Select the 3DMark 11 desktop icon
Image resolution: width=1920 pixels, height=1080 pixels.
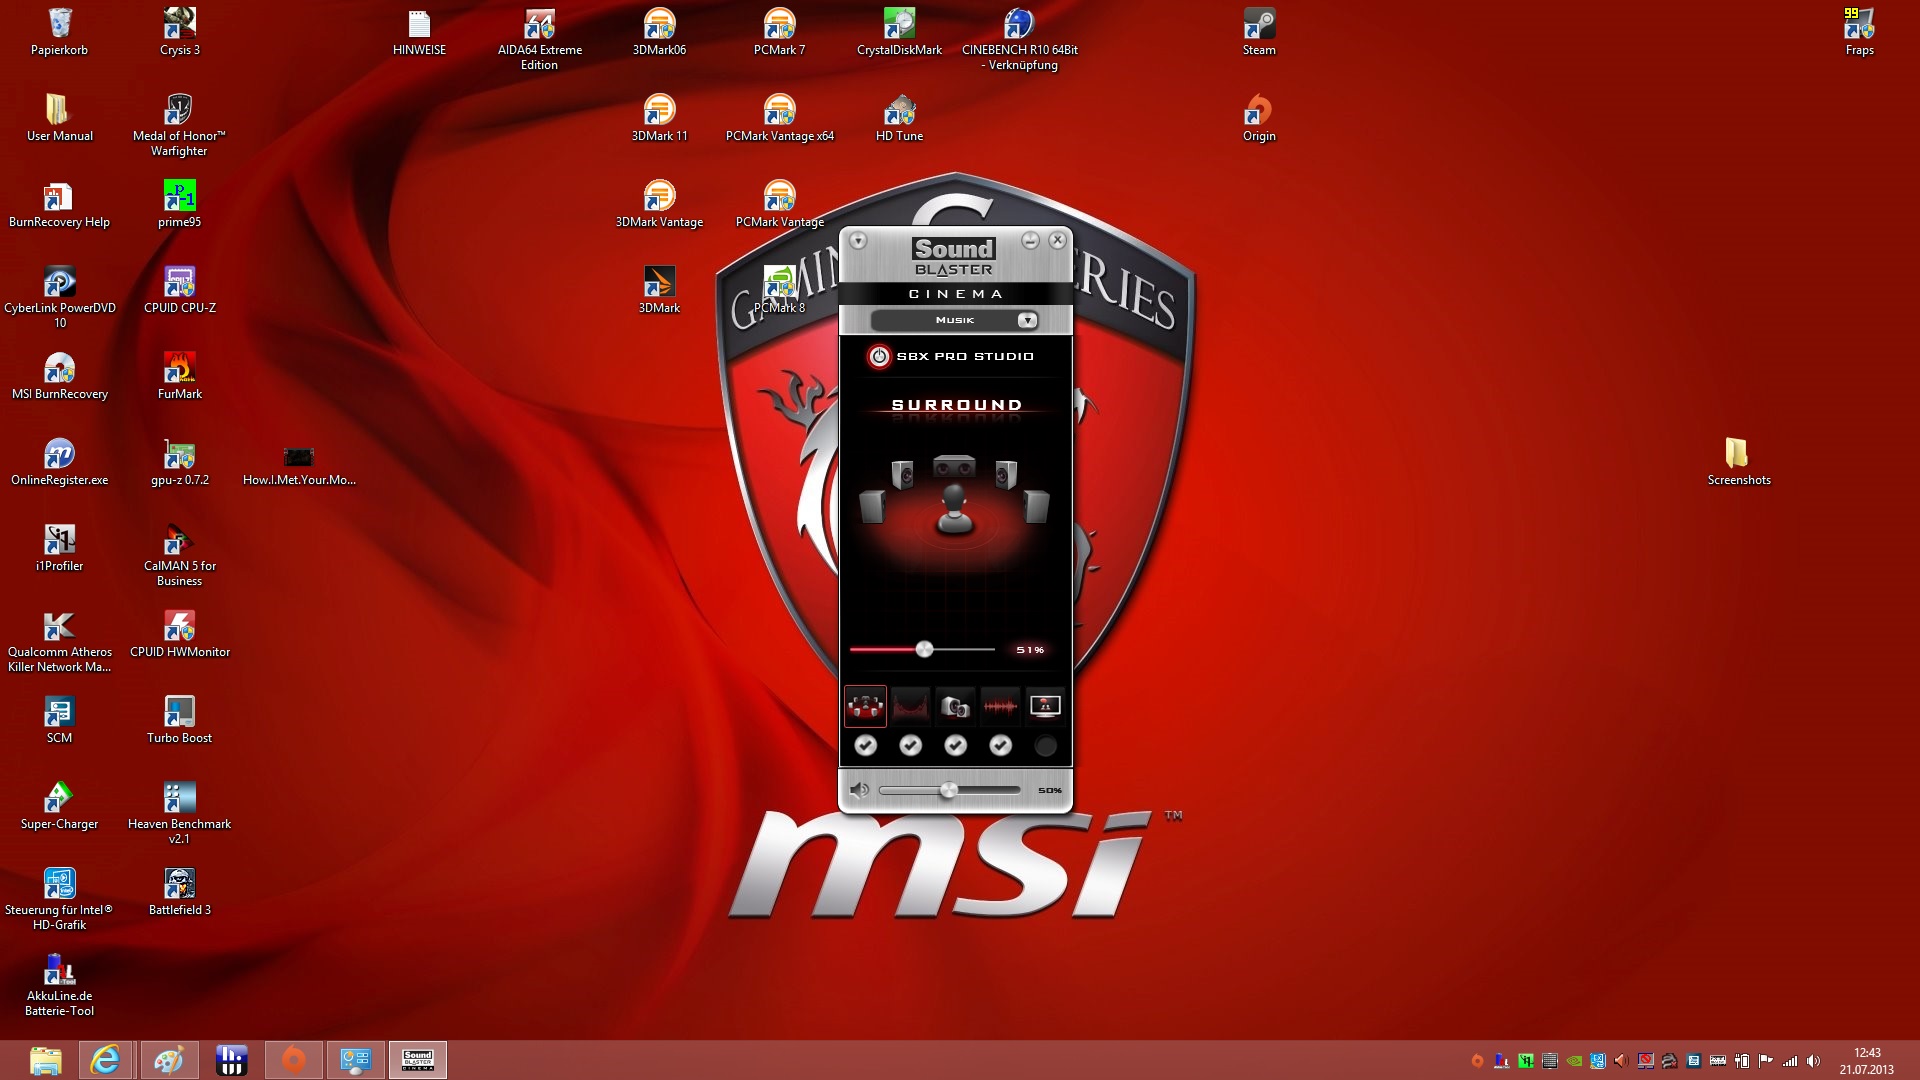coord(660,118)
